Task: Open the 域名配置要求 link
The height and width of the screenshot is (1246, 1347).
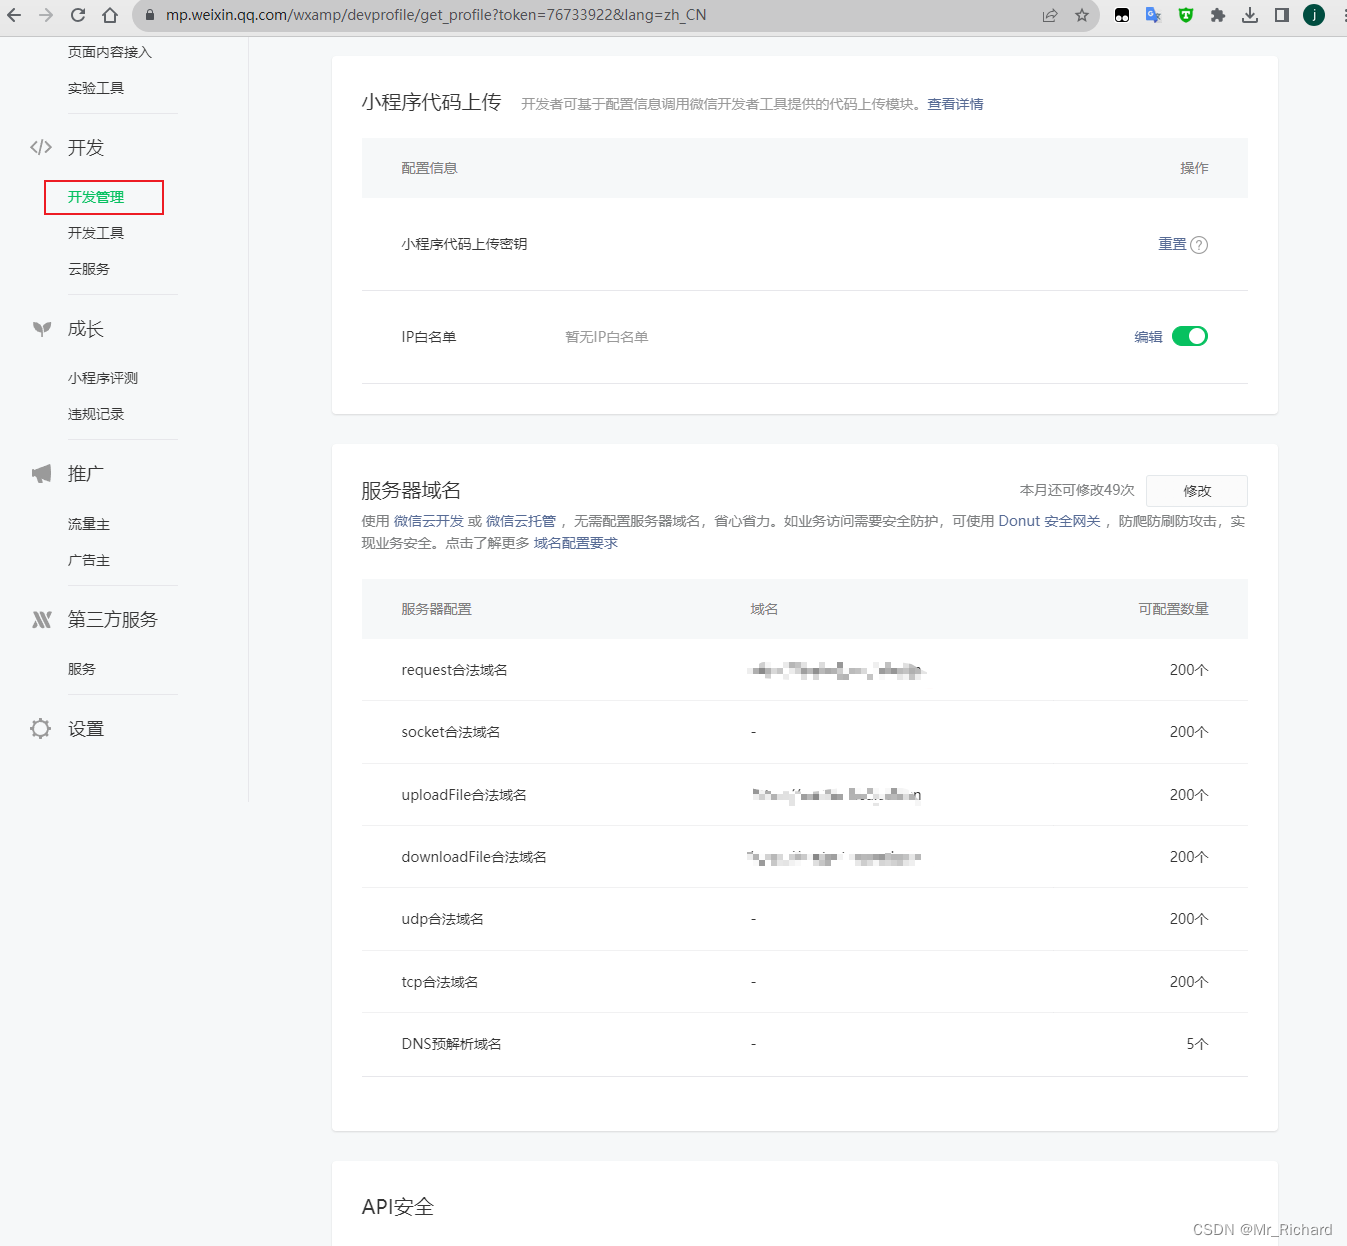Action: (576, 543)
